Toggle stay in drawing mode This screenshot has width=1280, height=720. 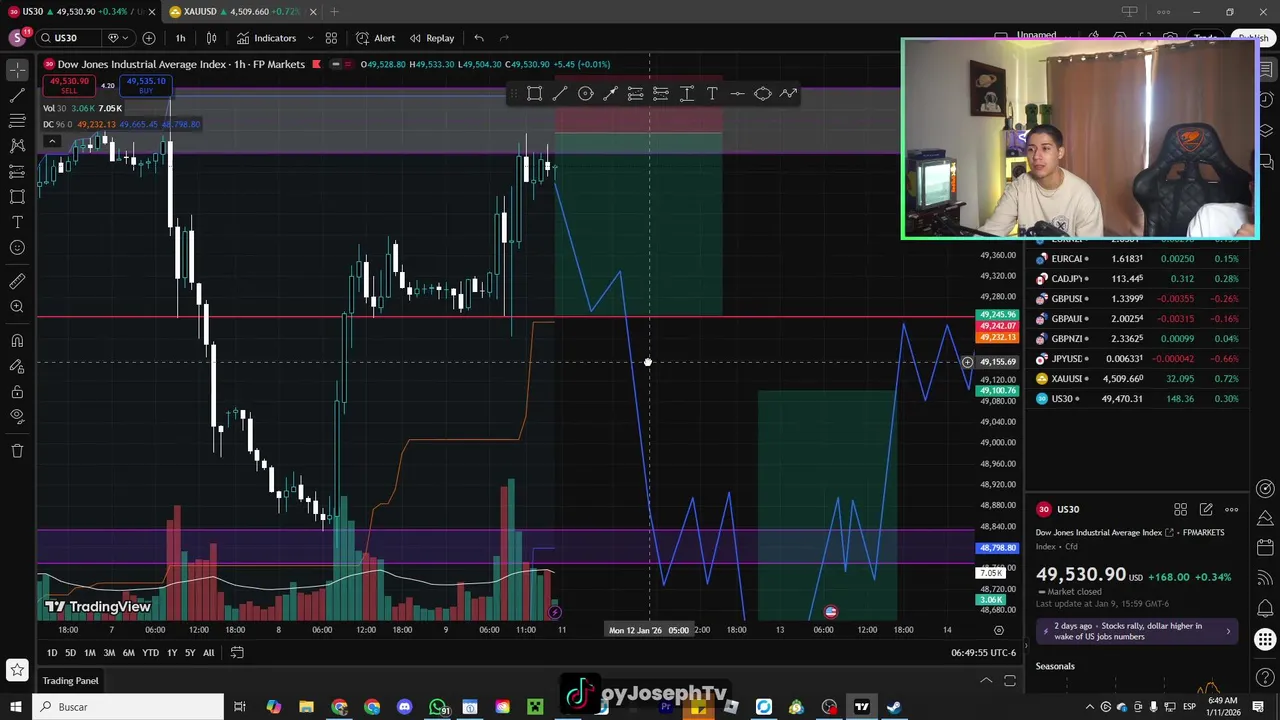coord(17,366)
